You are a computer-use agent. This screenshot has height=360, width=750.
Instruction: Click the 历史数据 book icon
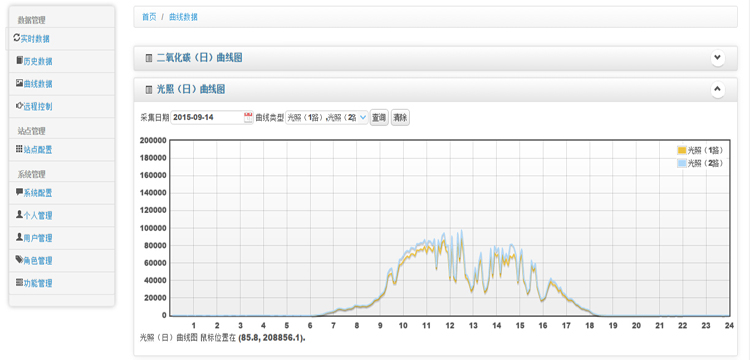coord(19,61)
